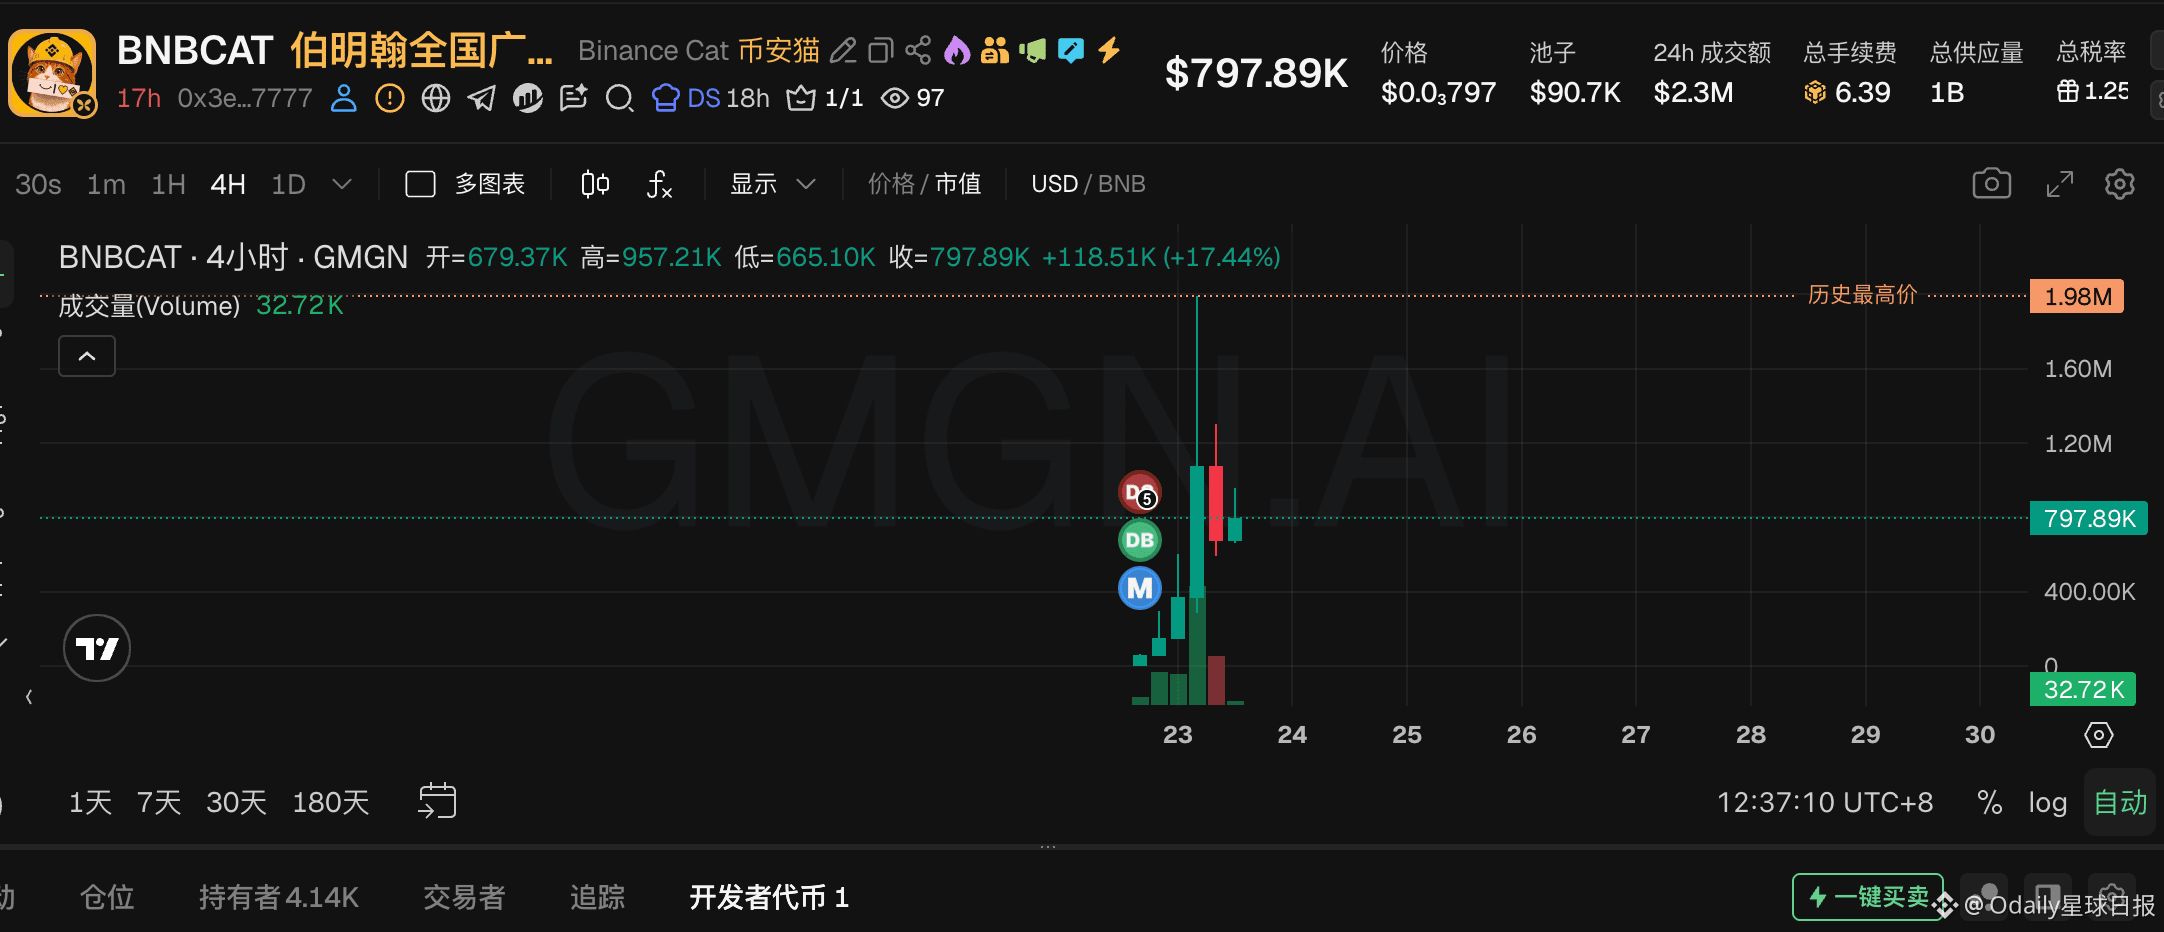Click the red DS marker on chart
Viewport: 2164px width, 932px height.
click(x=1139, y=492)
